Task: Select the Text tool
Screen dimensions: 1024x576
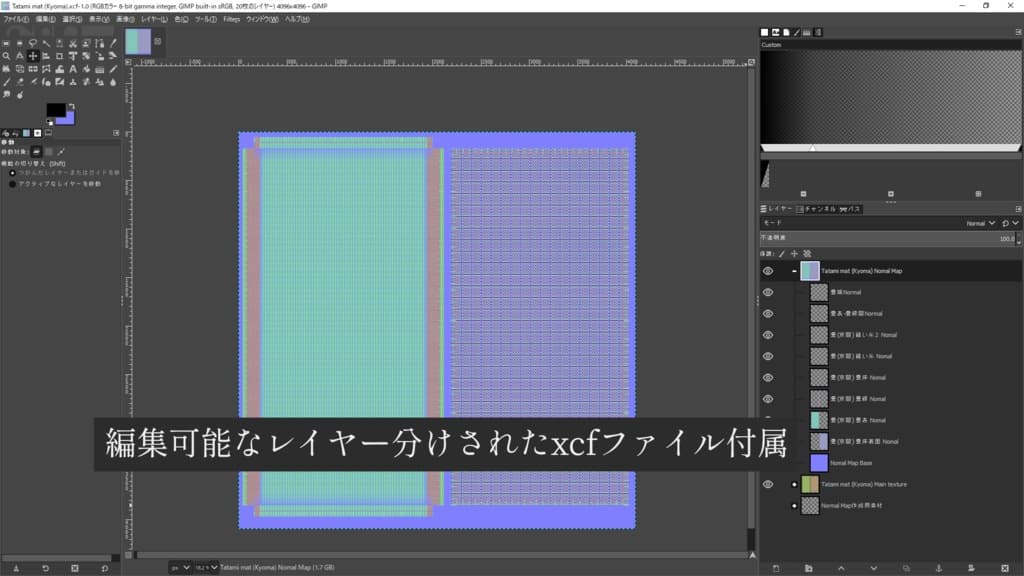Action: [x=73, y=72]
